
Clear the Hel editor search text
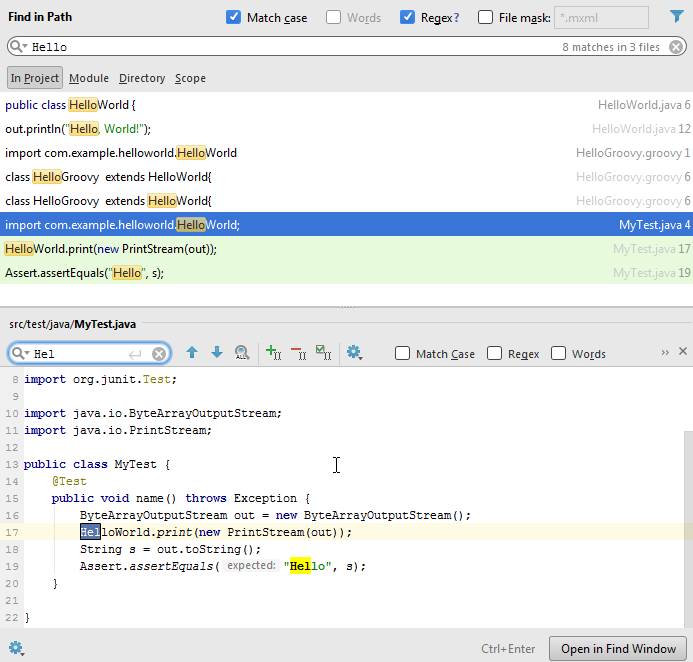click(x=159, y=354)
